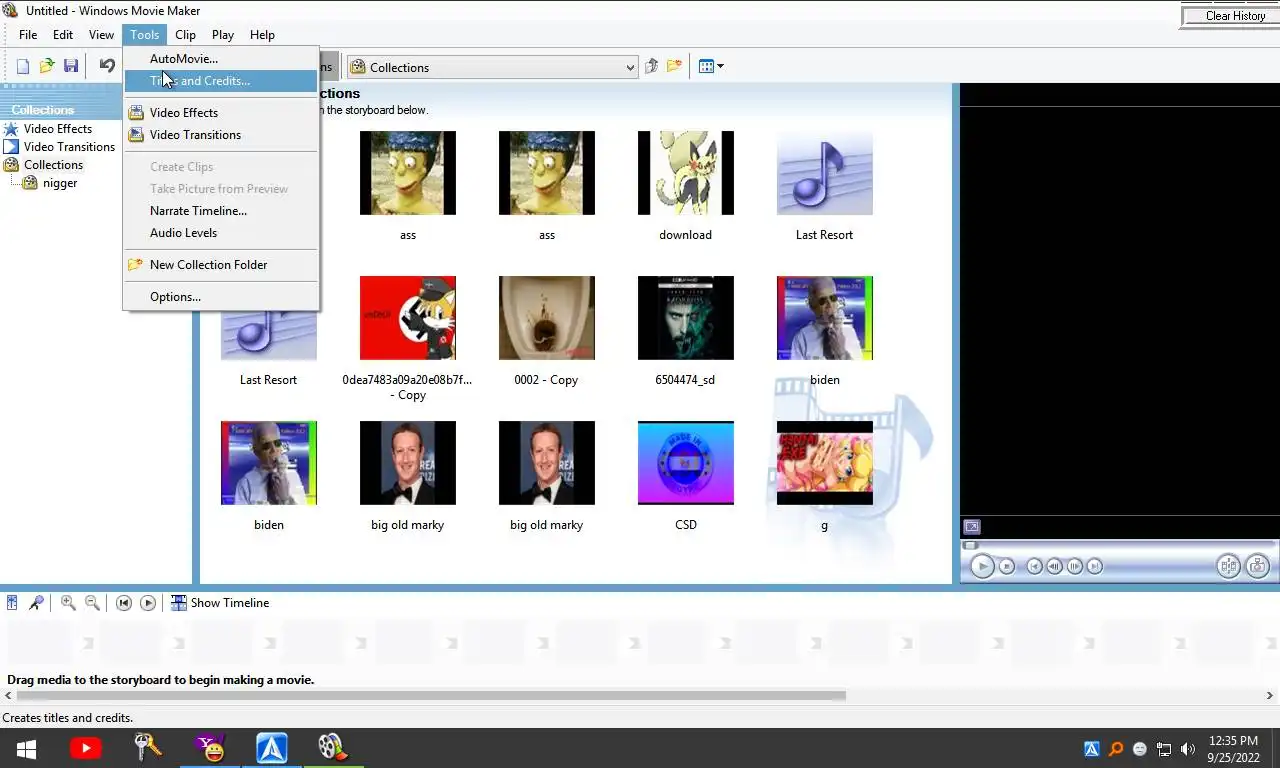Click the volume icon in the system tray
Image resolution: width=1280 pixels, height=768 pixels.
click(x=1188, y=749)
